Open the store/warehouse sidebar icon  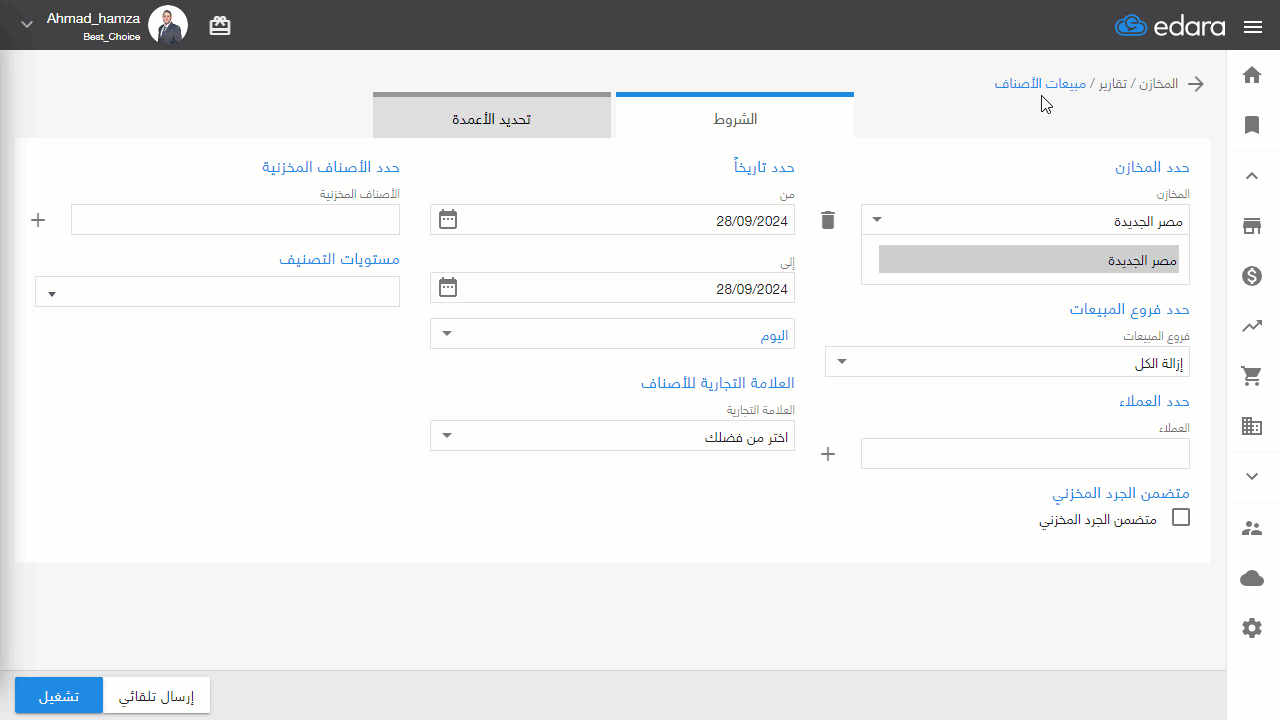1252,226
